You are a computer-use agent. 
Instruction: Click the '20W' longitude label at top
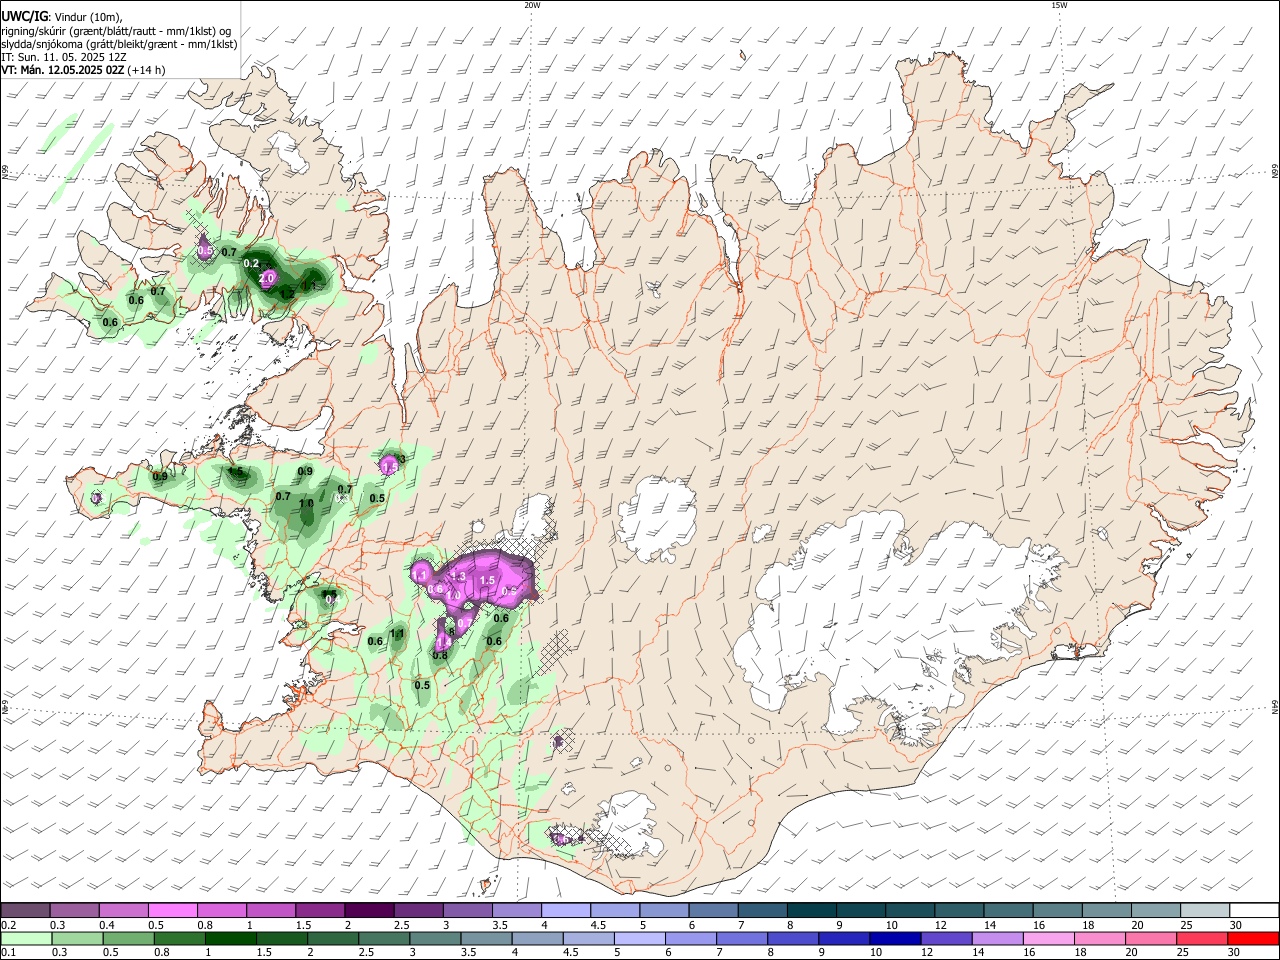(532, 5)
